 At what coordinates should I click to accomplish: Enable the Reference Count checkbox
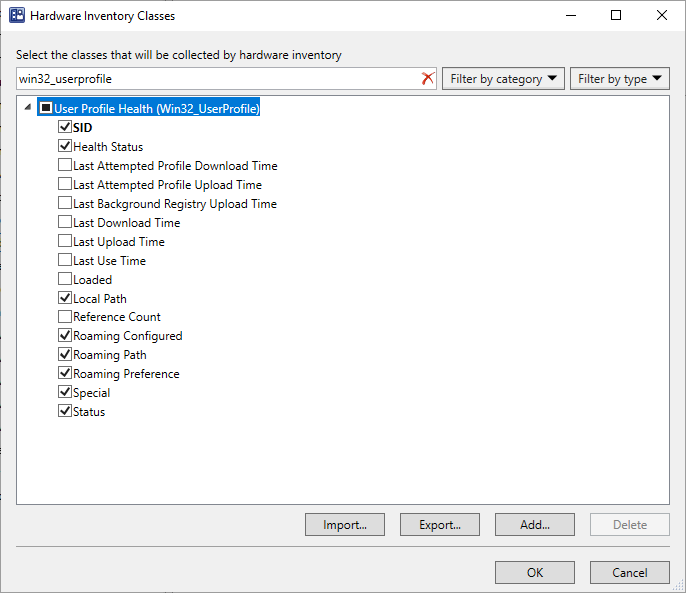click(65, 316)
